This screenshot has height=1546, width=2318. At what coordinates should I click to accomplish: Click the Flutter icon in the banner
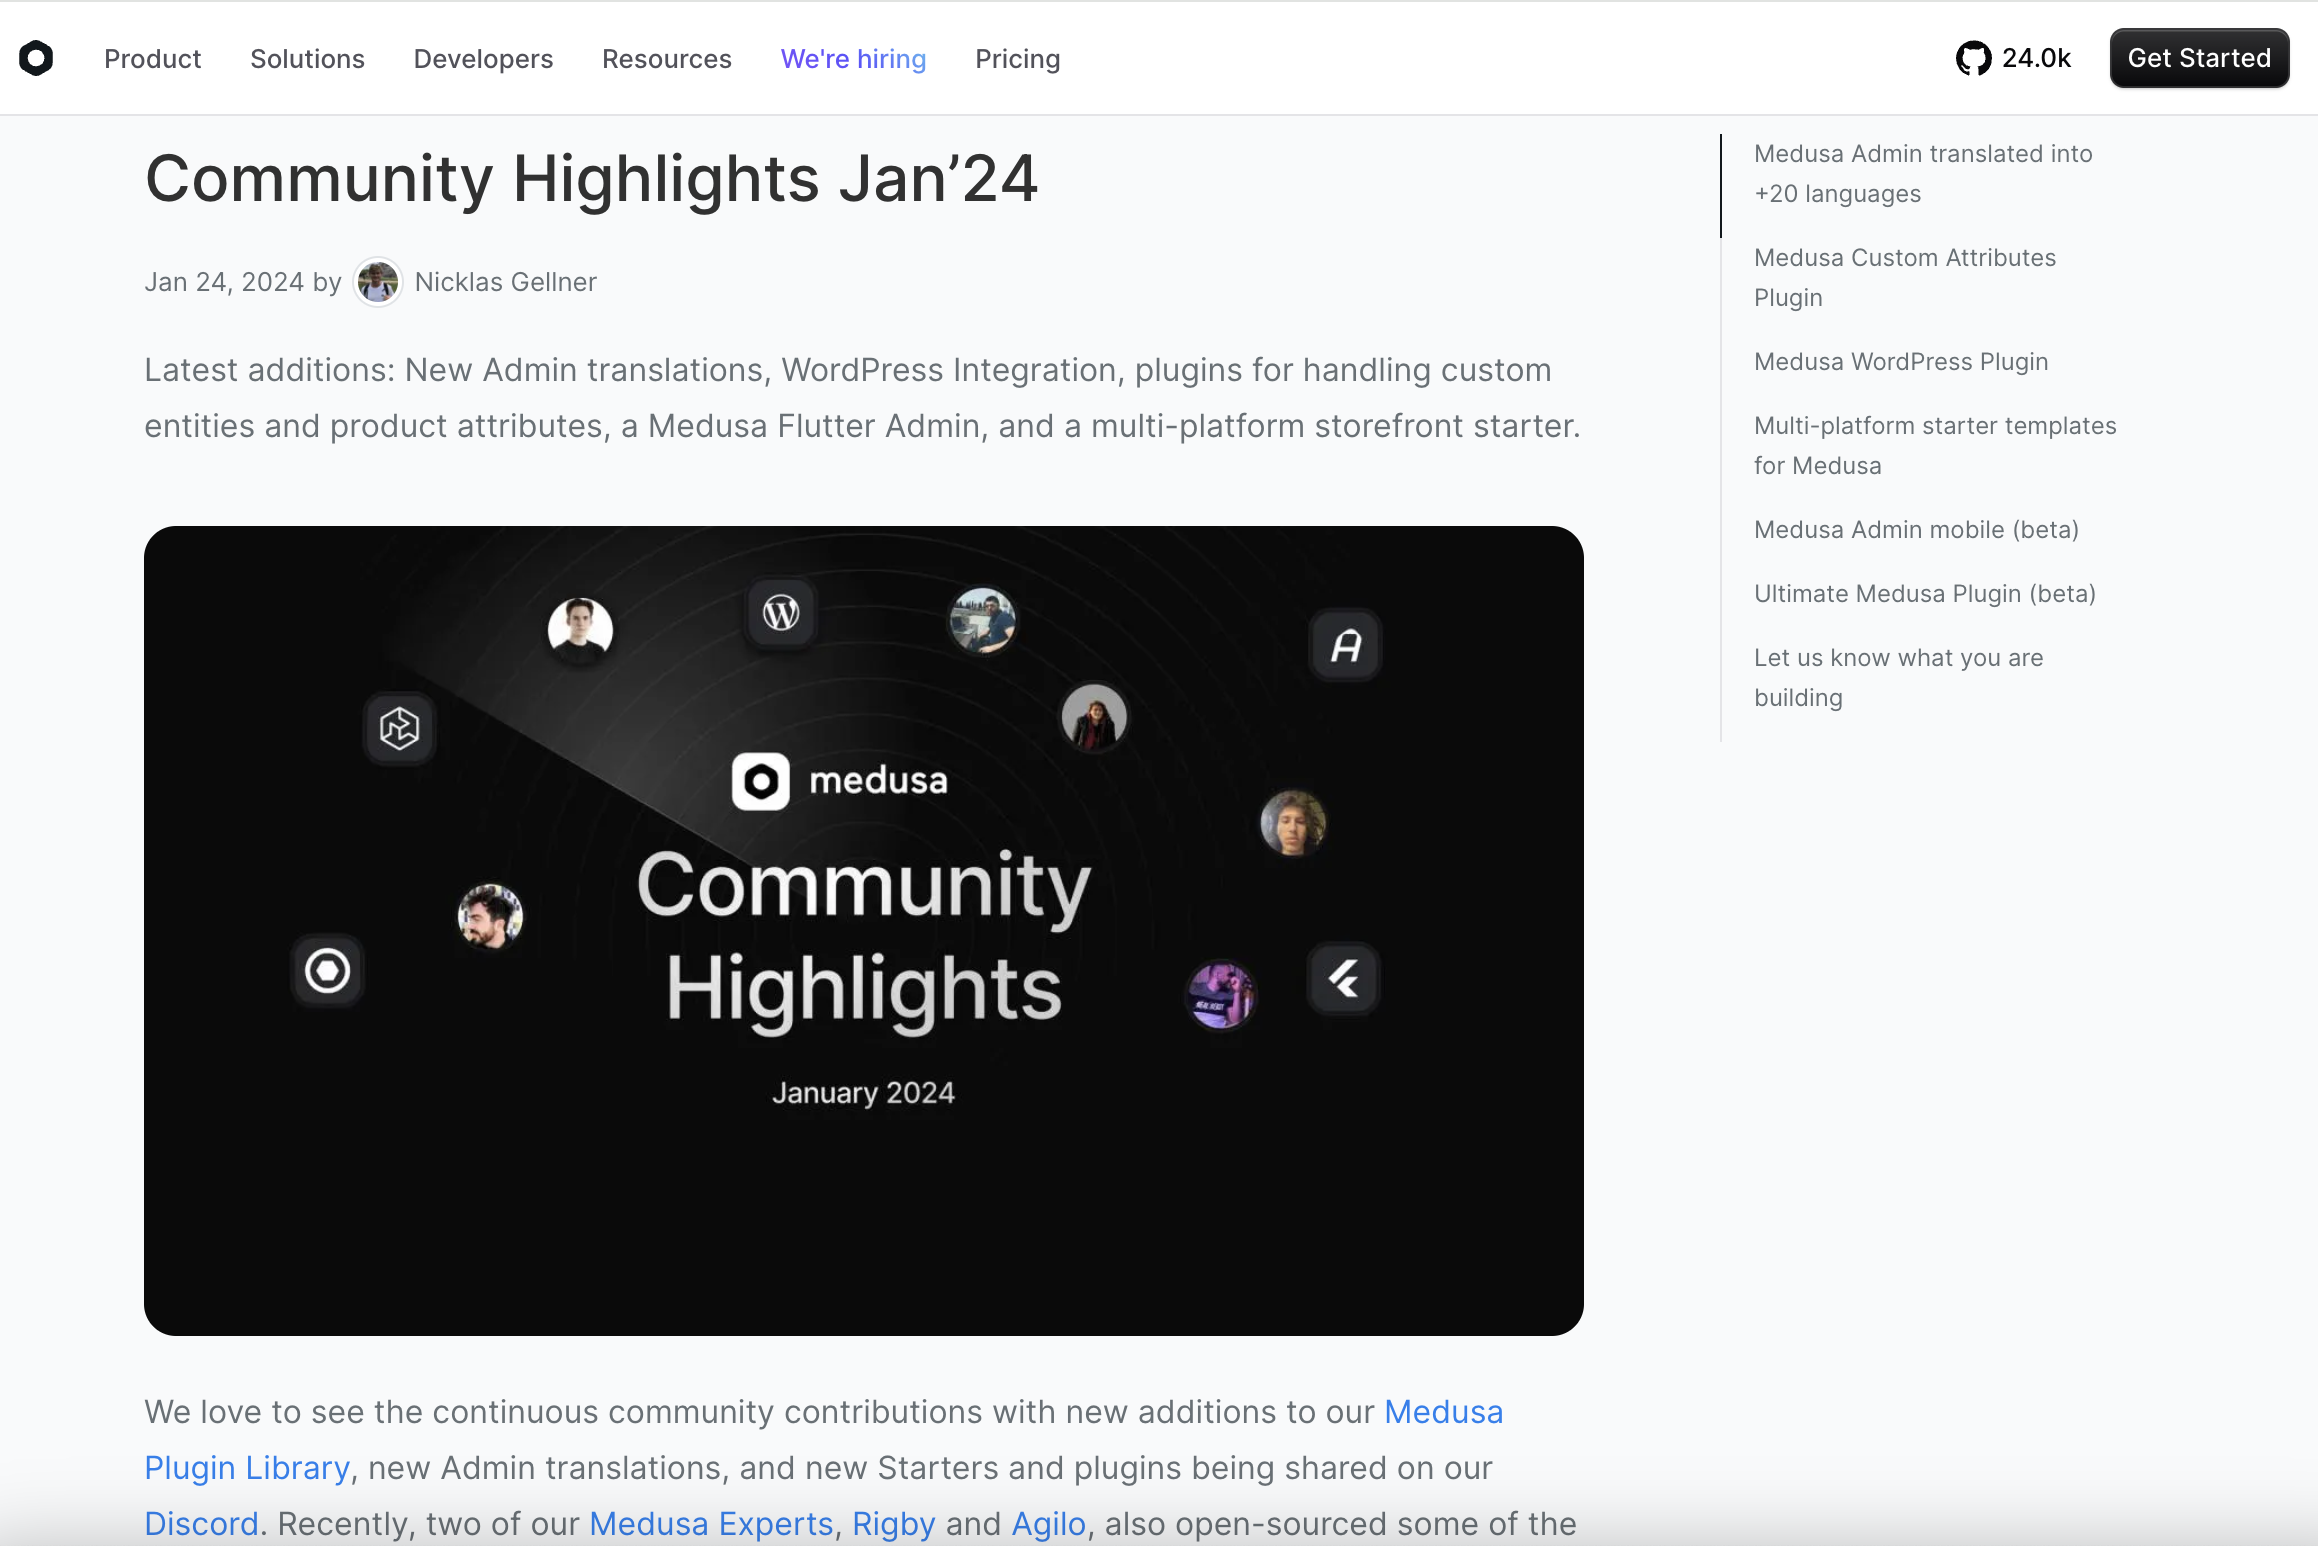pyautogui.click(x=1344, y=978)
